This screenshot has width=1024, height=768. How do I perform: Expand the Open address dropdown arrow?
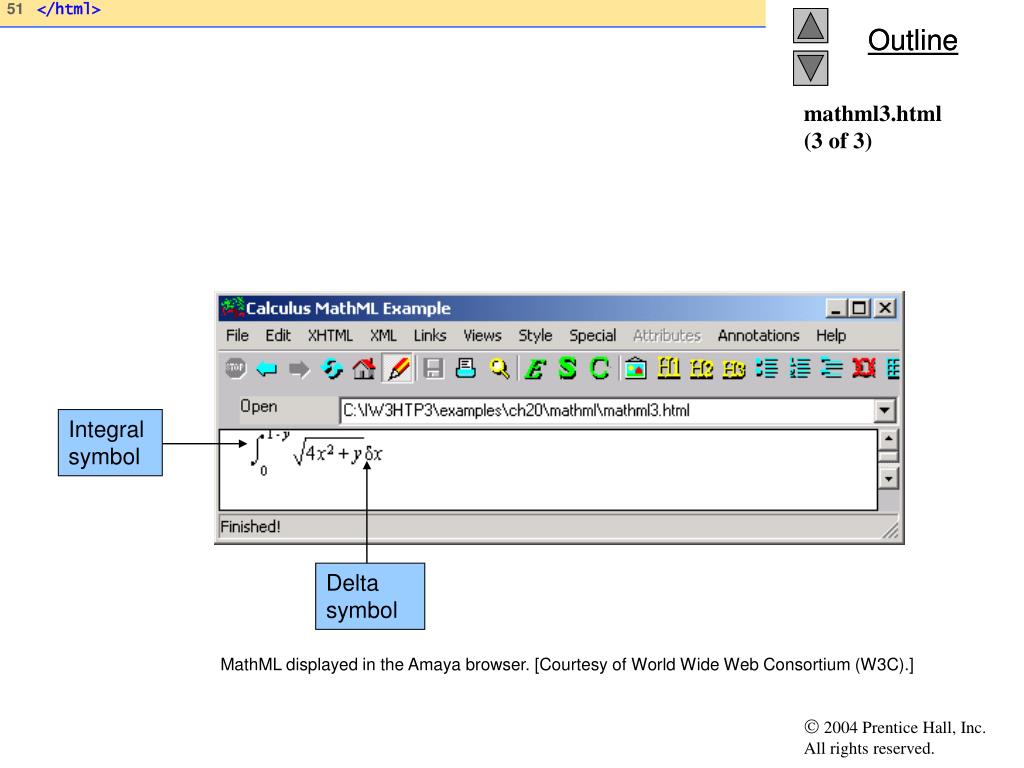(884, 411)
